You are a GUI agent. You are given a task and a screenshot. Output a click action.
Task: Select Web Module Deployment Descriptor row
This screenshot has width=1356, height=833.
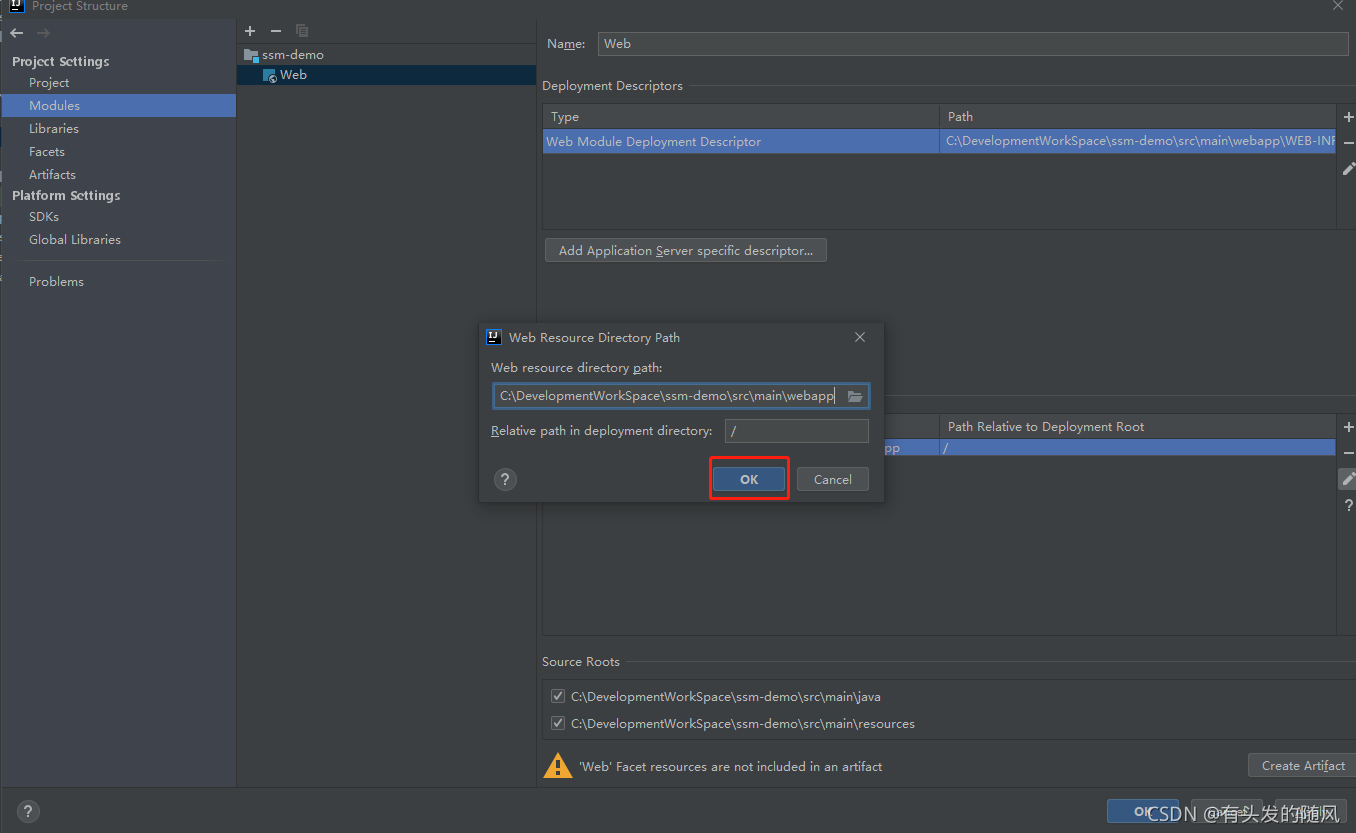pos(939,141)
